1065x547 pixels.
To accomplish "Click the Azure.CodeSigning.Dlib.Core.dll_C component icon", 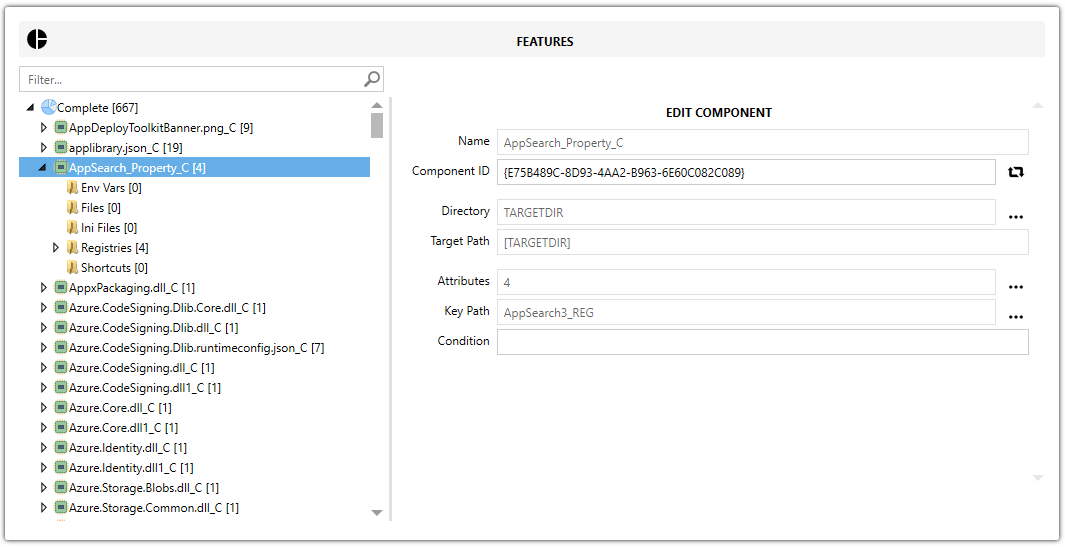I will click(60, 308).
